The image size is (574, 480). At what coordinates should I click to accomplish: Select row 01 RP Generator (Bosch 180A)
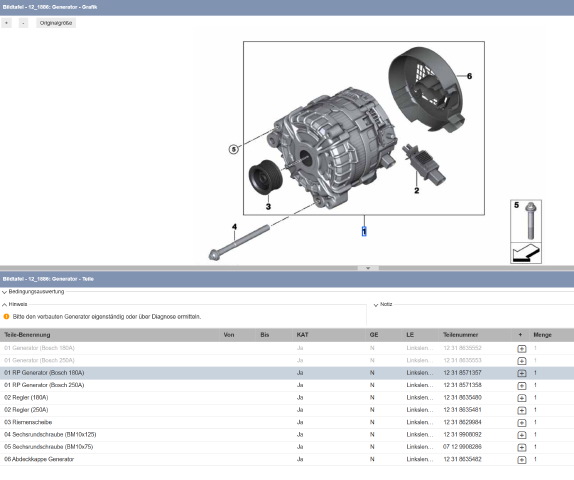coord(287,373)
